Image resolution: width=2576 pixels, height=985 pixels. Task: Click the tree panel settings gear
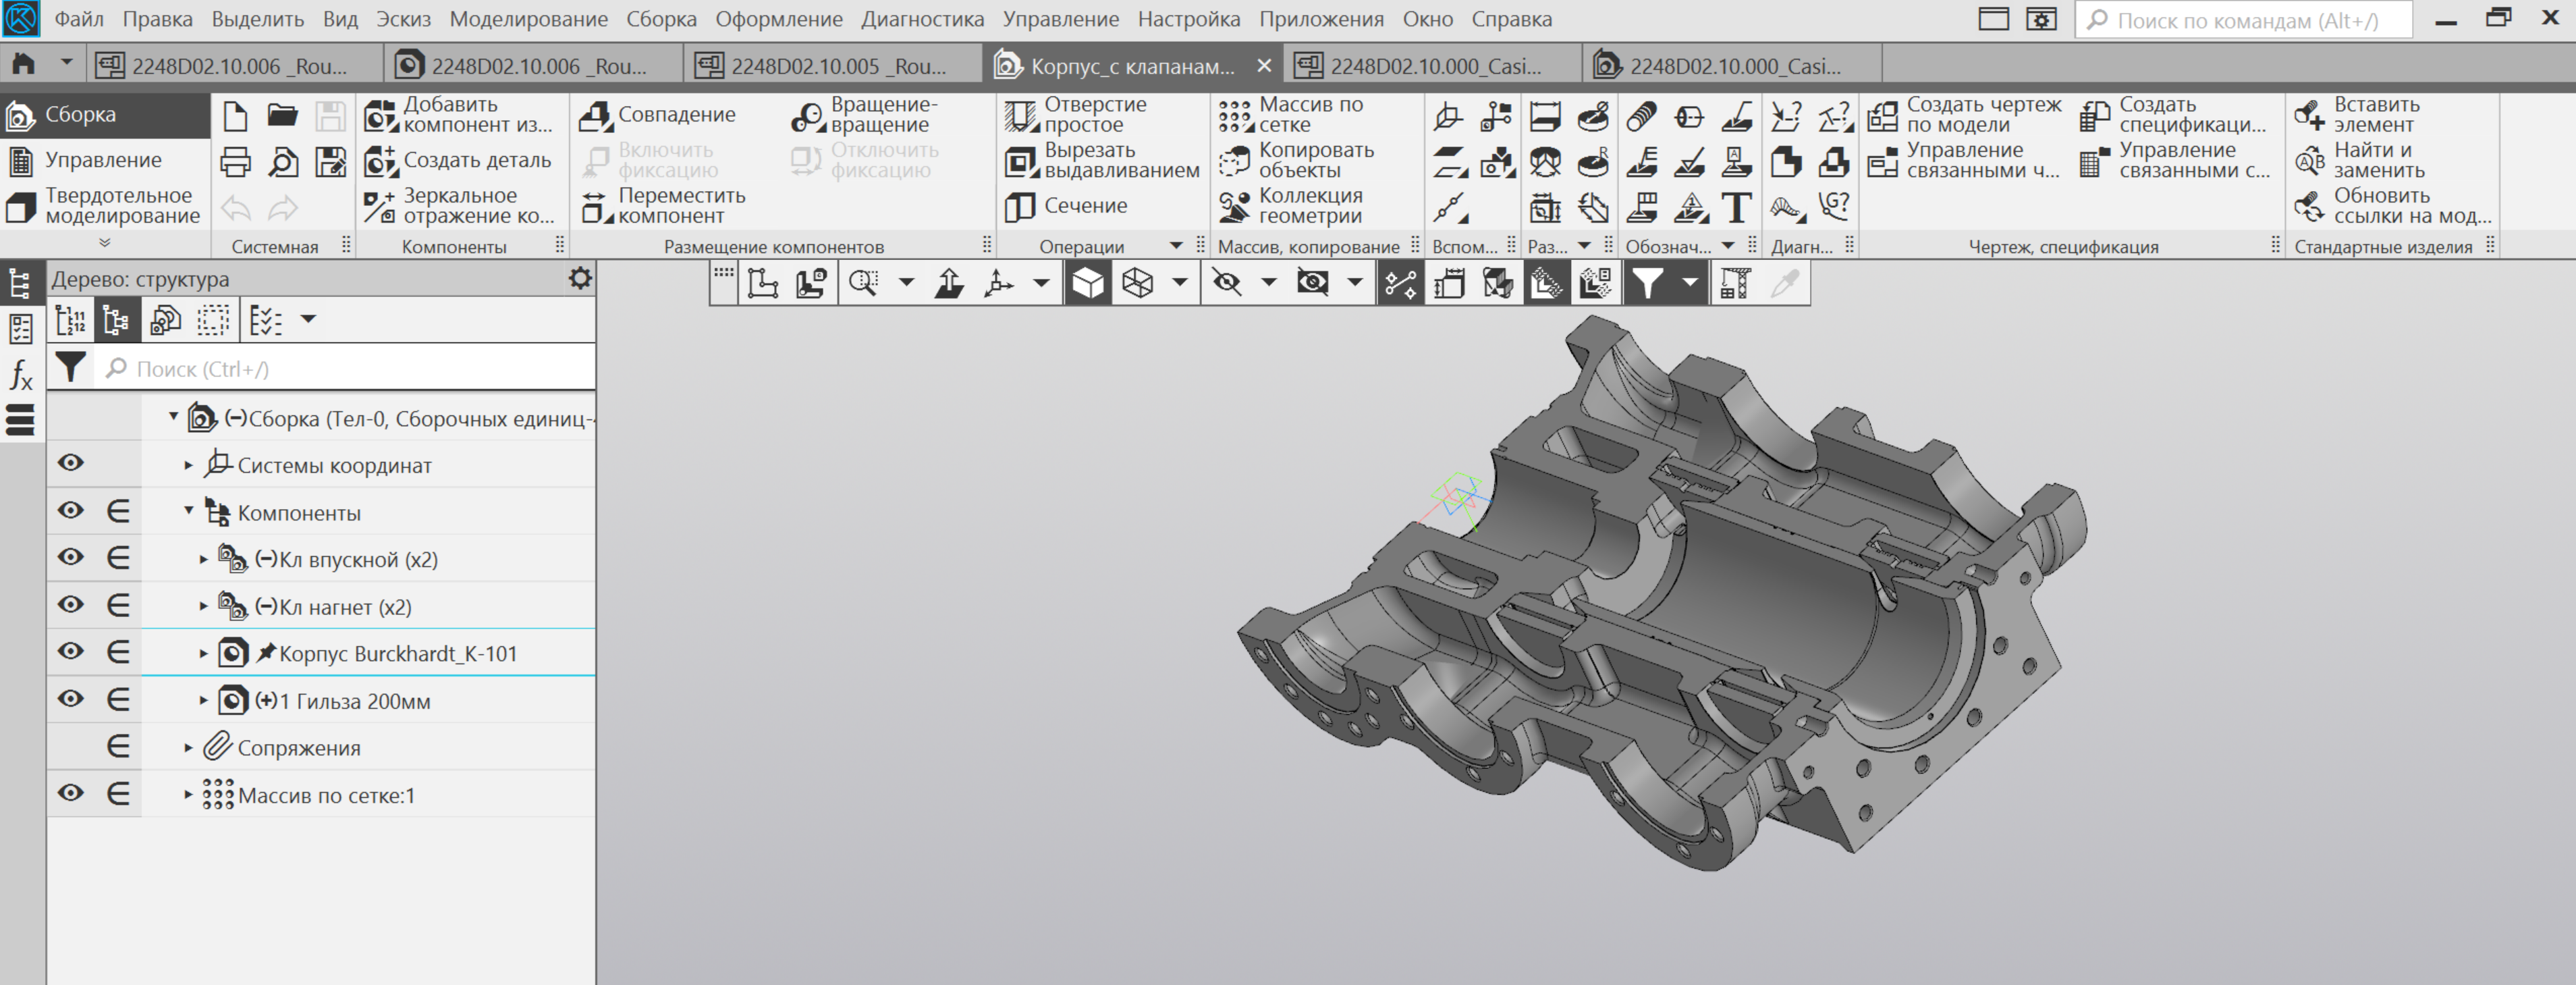[580, 279]
